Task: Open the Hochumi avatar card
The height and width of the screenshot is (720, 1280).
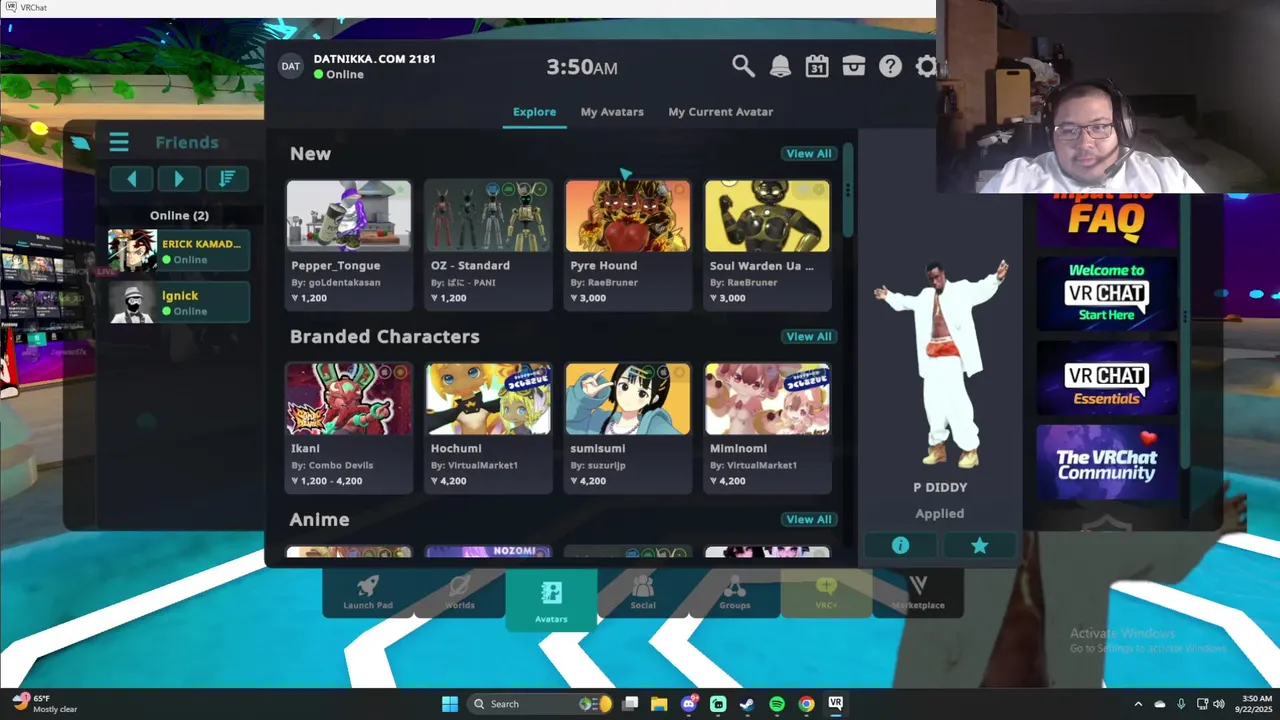Action: [x=488, y=427]
